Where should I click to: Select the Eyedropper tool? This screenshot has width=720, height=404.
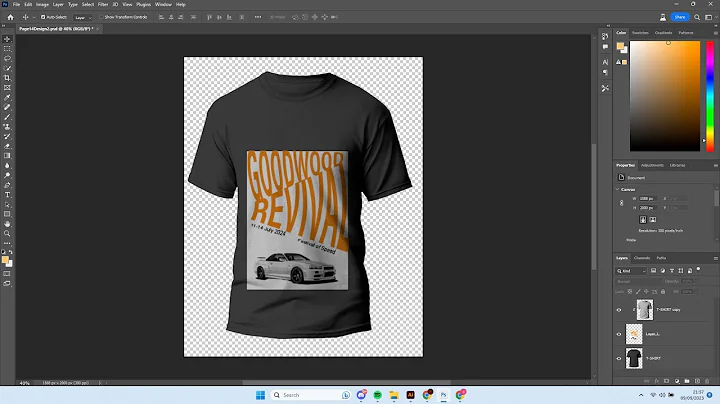tap(7, 97)
